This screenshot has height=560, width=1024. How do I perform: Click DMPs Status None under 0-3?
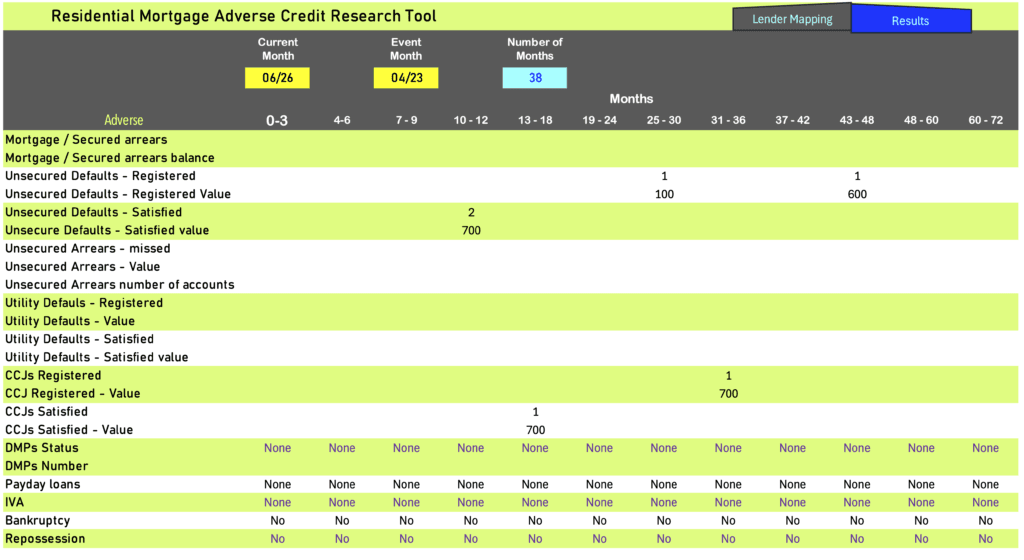point(278,448)
